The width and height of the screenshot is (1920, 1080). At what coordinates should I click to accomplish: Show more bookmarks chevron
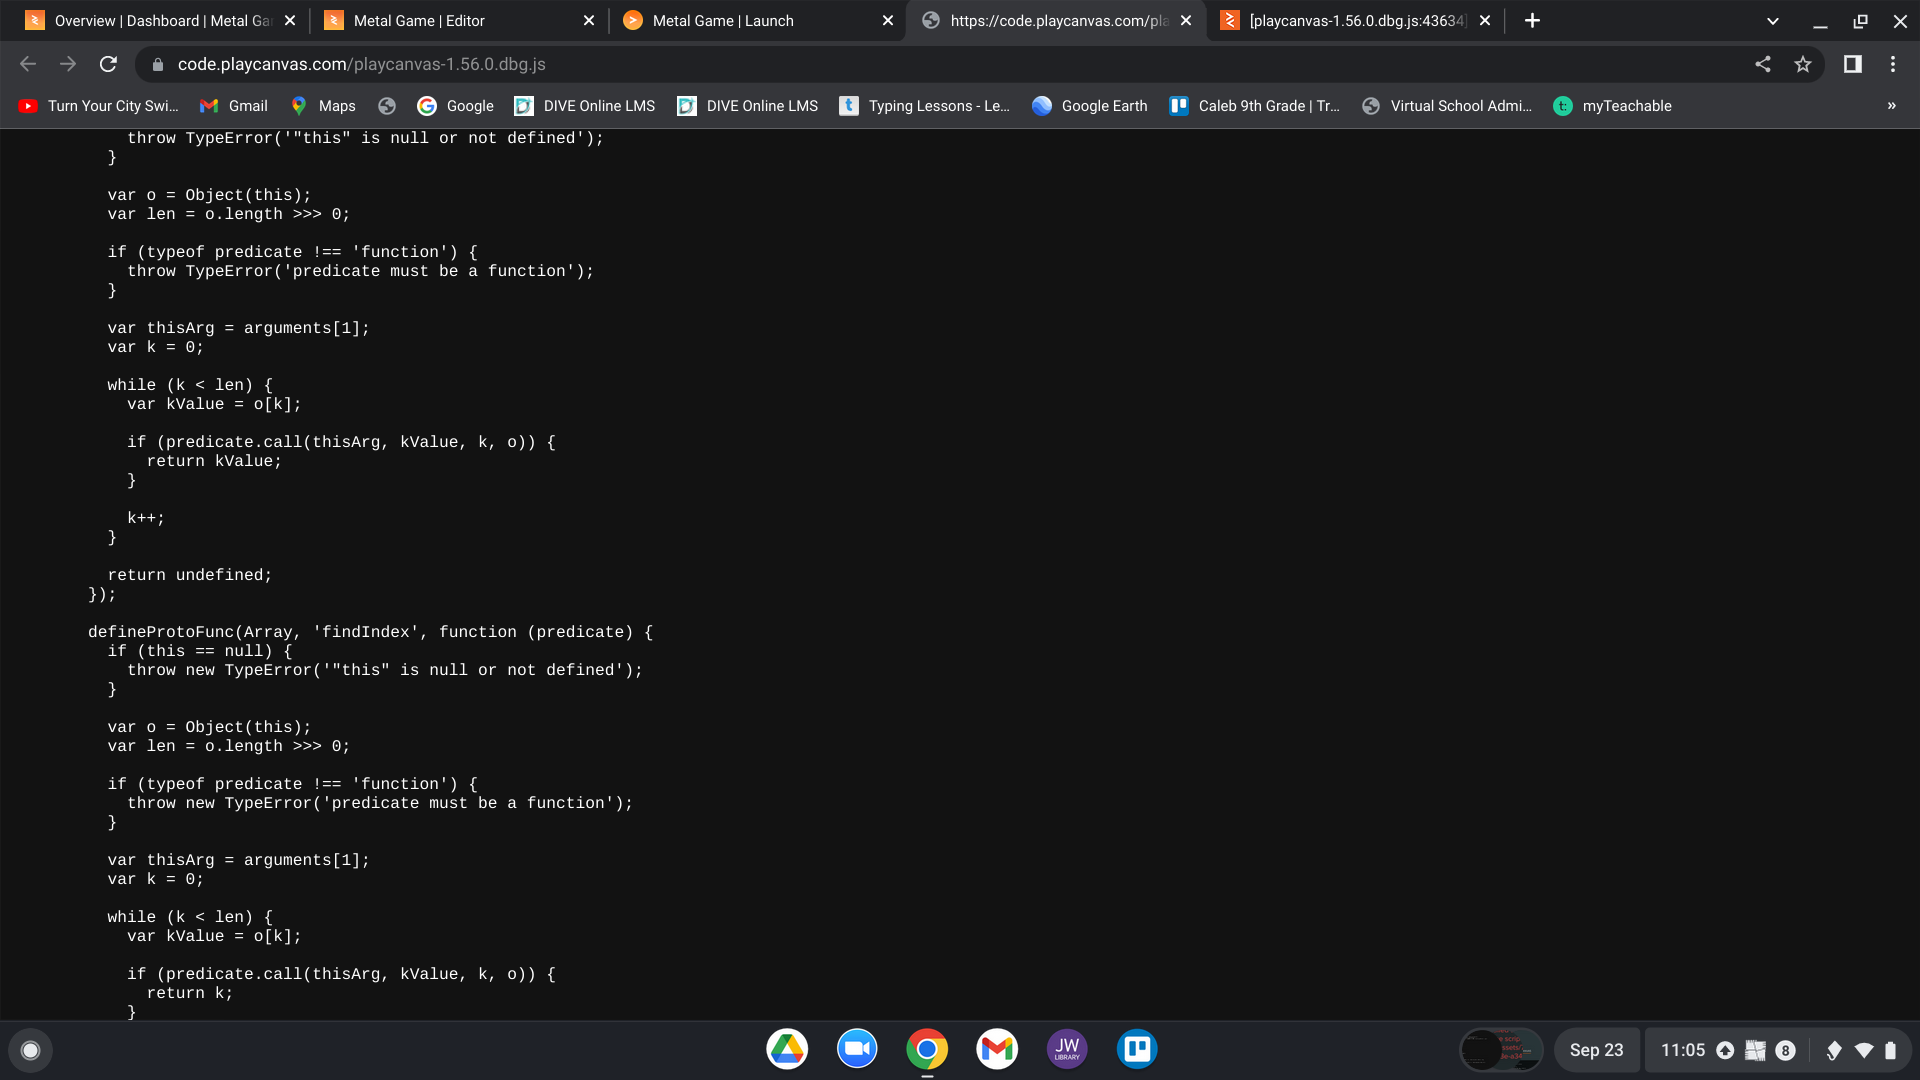1891,106
